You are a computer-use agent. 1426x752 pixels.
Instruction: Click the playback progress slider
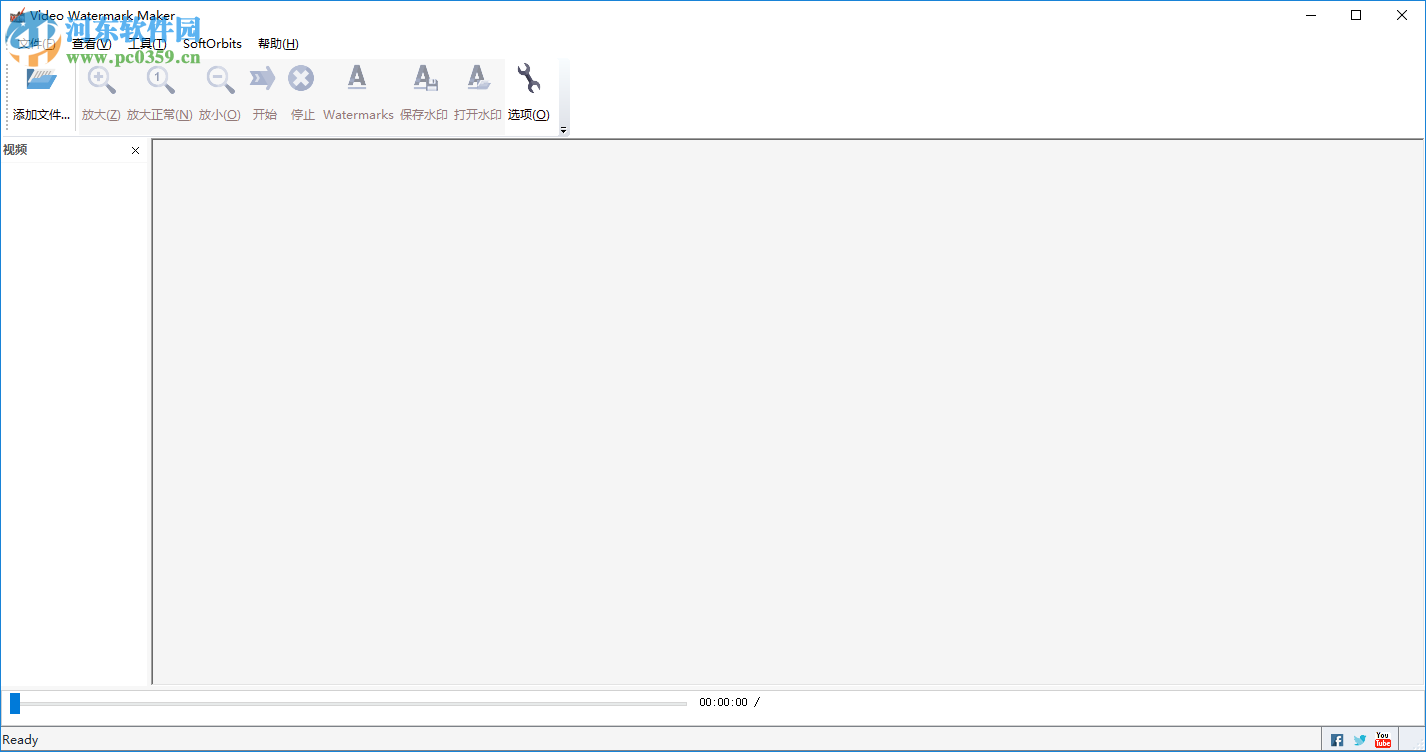(348, 702)
